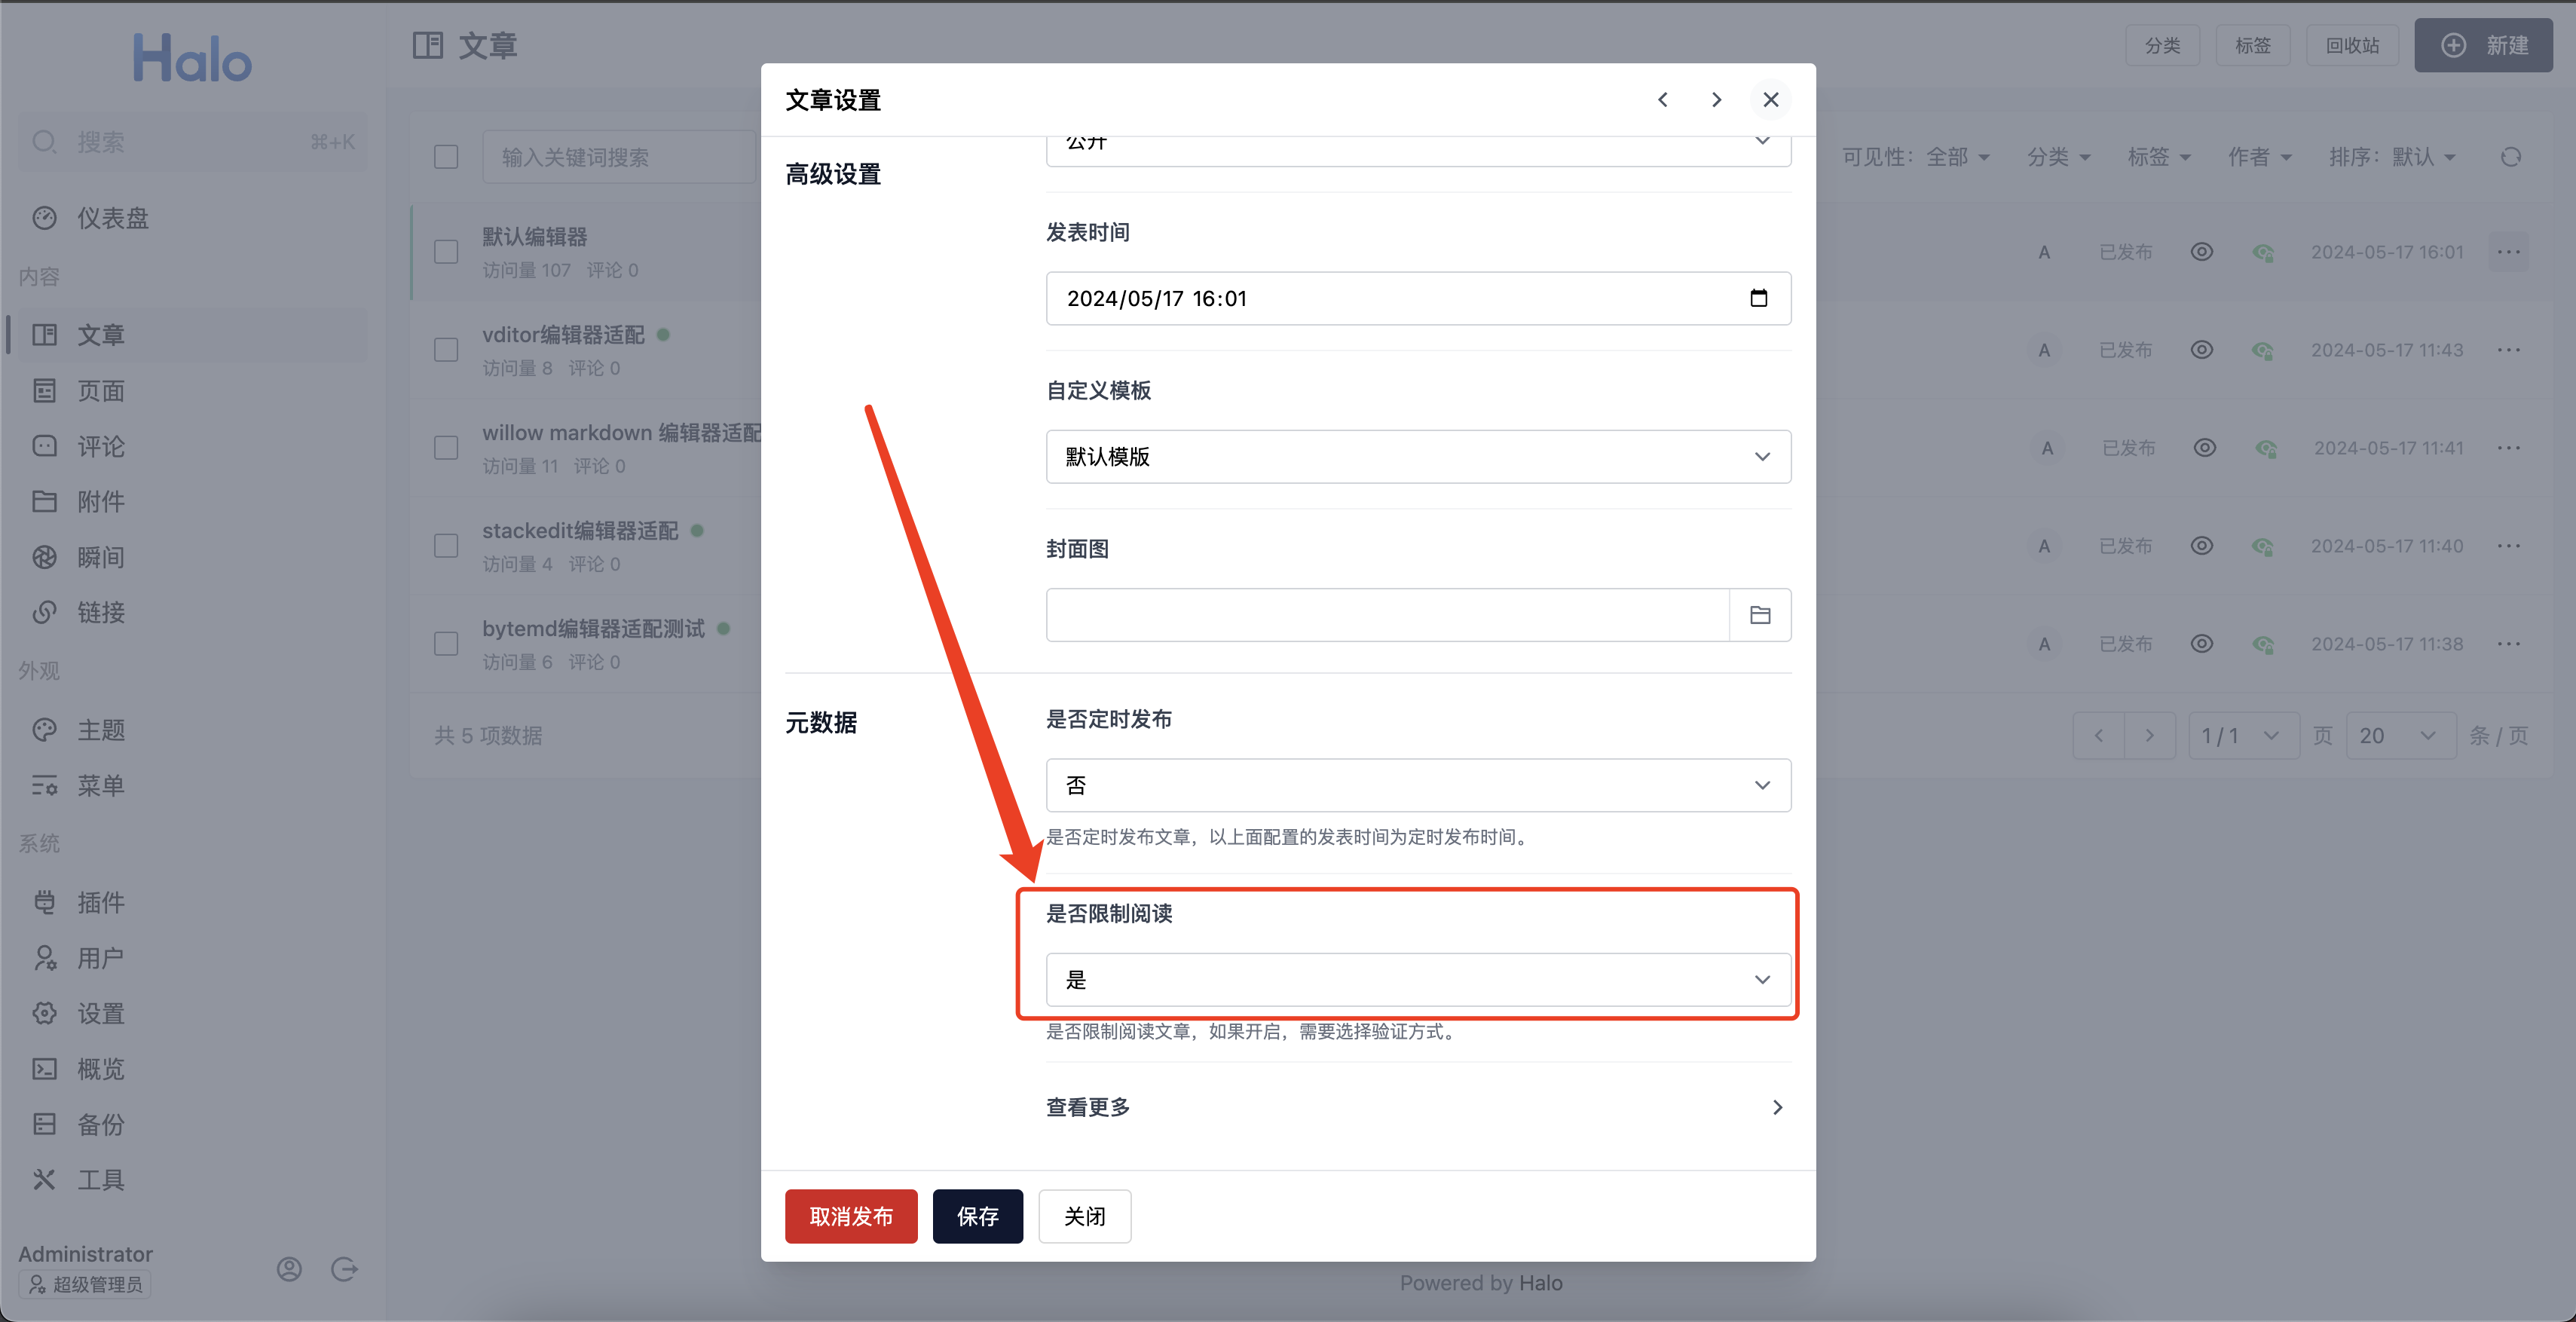The height and width of the screenshot is (1322, 2576).
Task: Refresh the article list
Action: (2510, 157)
